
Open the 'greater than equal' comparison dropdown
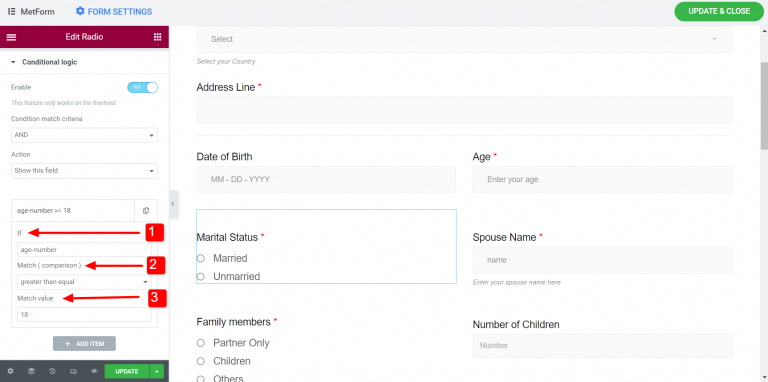coord(84,282)
